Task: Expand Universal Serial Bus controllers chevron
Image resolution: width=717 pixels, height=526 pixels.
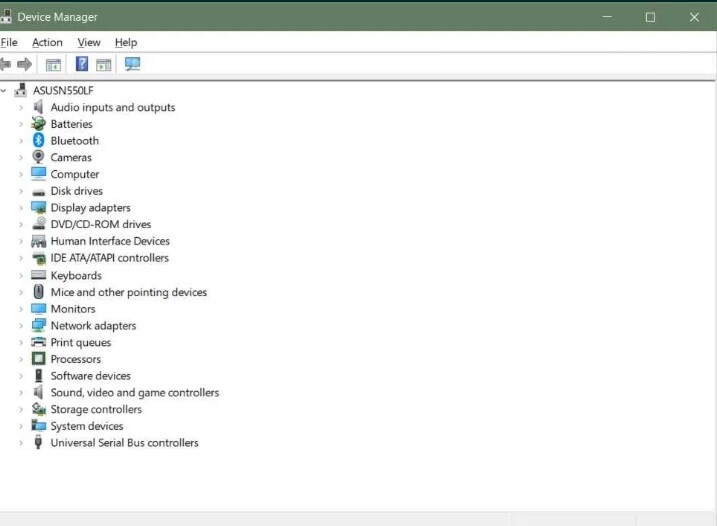Action: pyautogui.click(x=21, y=443)
